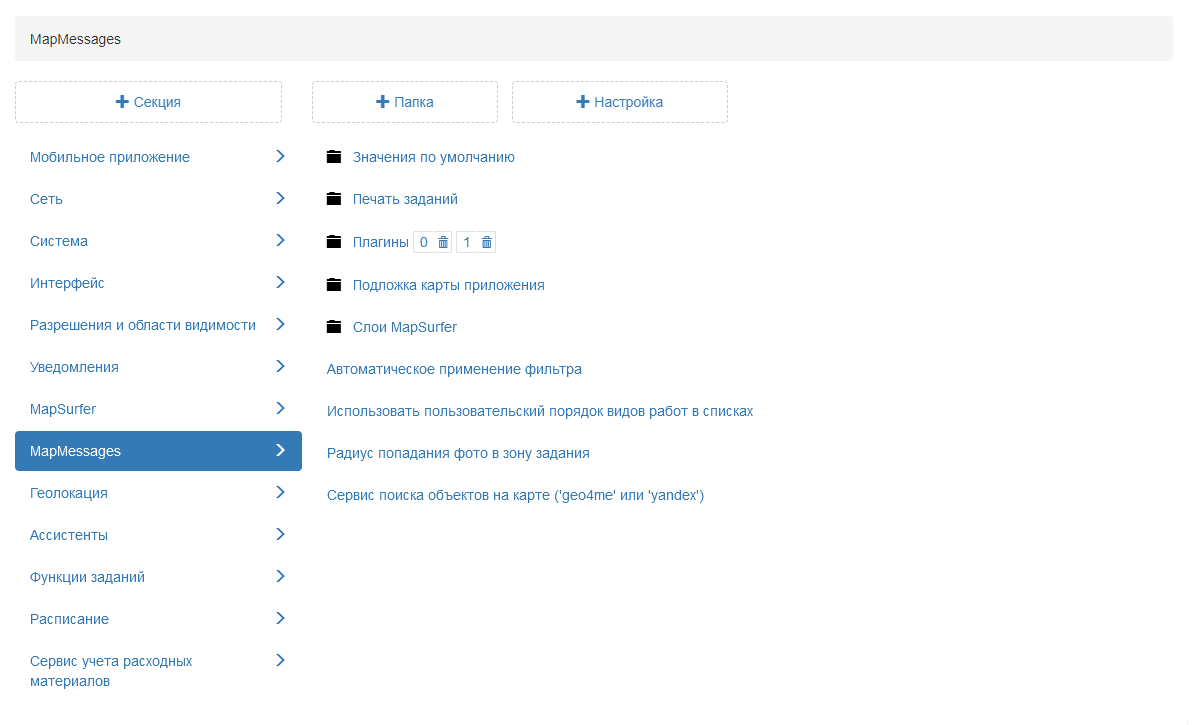Expand chevron for MapSurfer section

pos(280,408)
